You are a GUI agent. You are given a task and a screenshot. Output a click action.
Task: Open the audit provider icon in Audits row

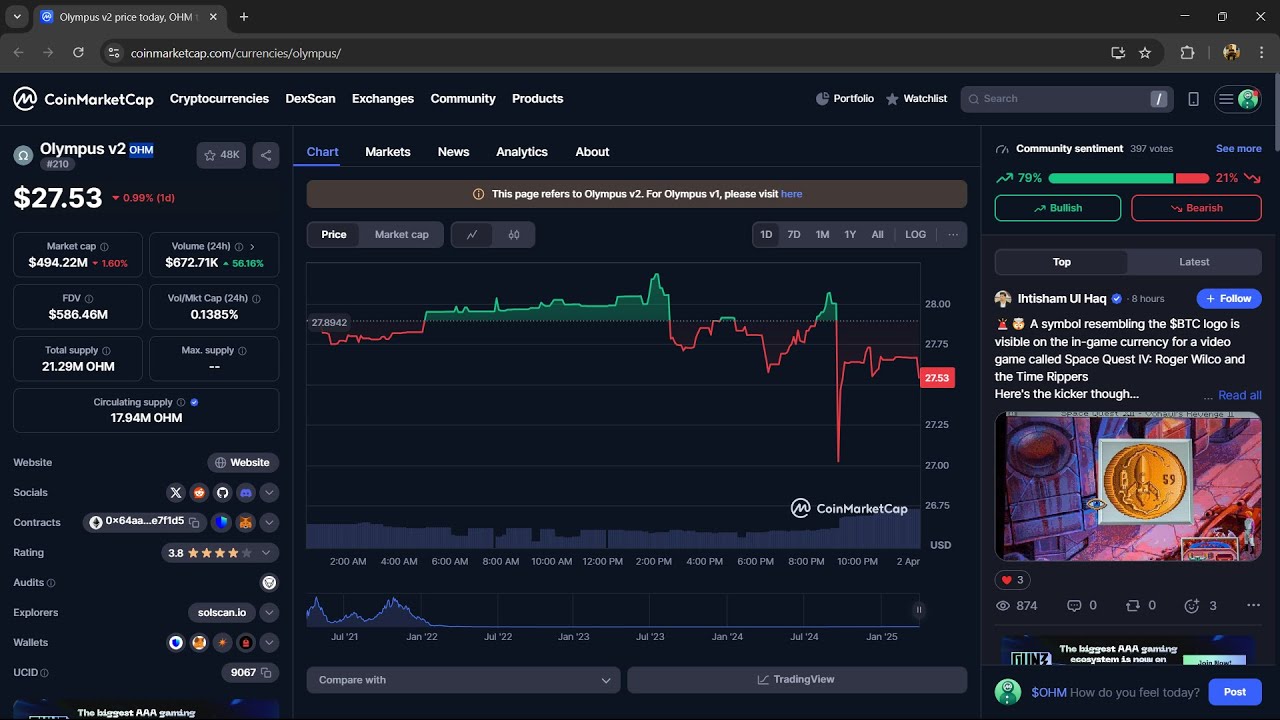[x=269, y=582]
